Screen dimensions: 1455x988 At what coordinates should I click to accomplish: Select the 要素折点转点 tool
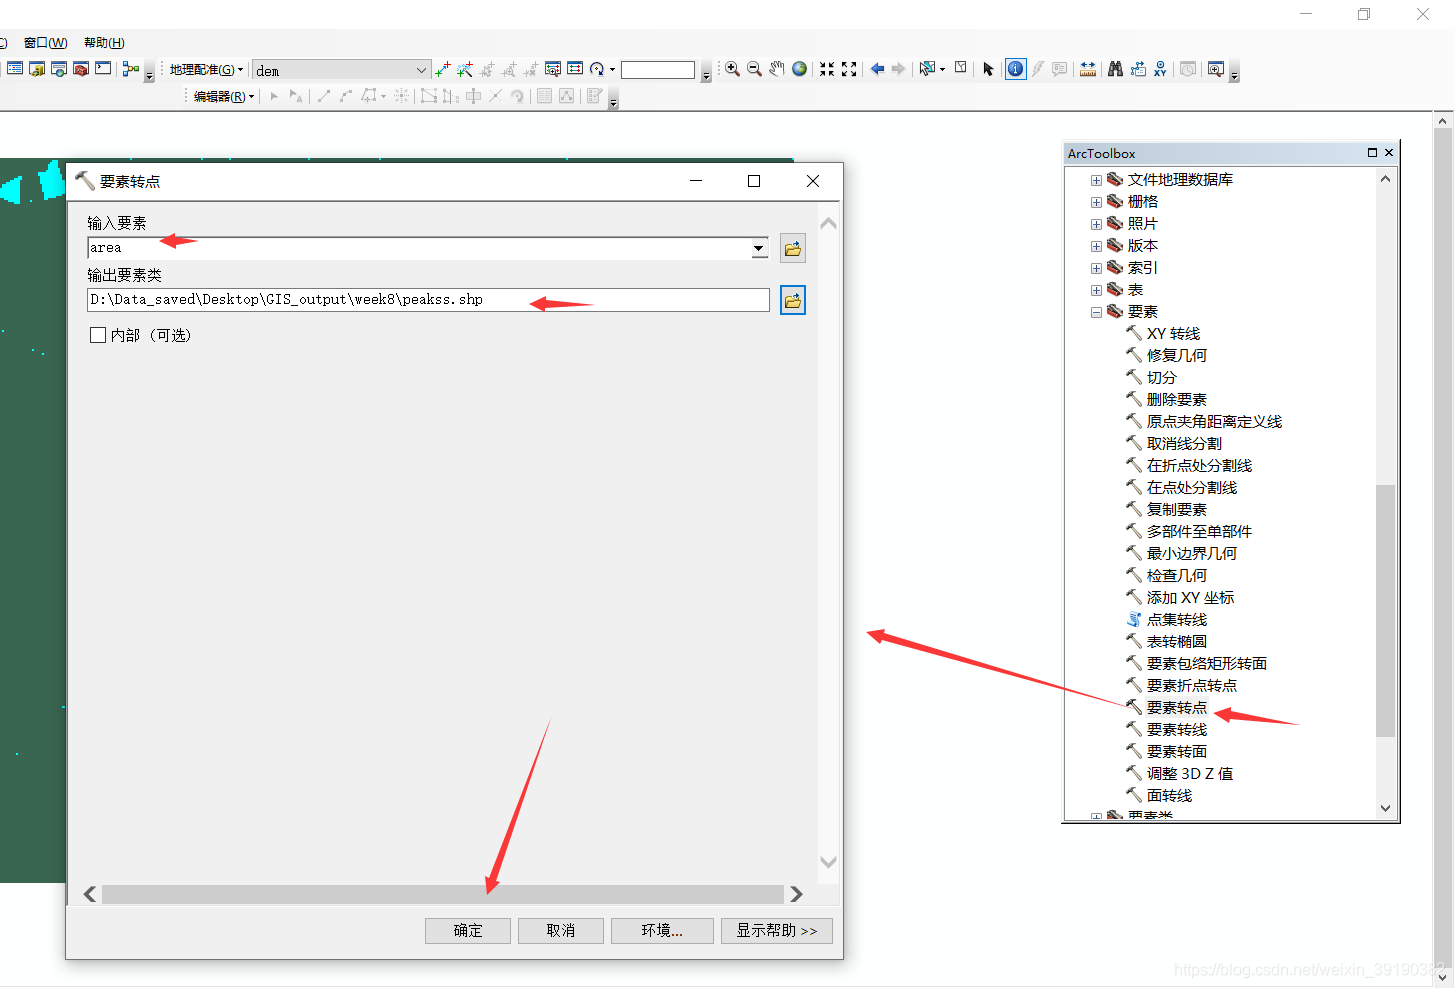tap(1181, 686)
